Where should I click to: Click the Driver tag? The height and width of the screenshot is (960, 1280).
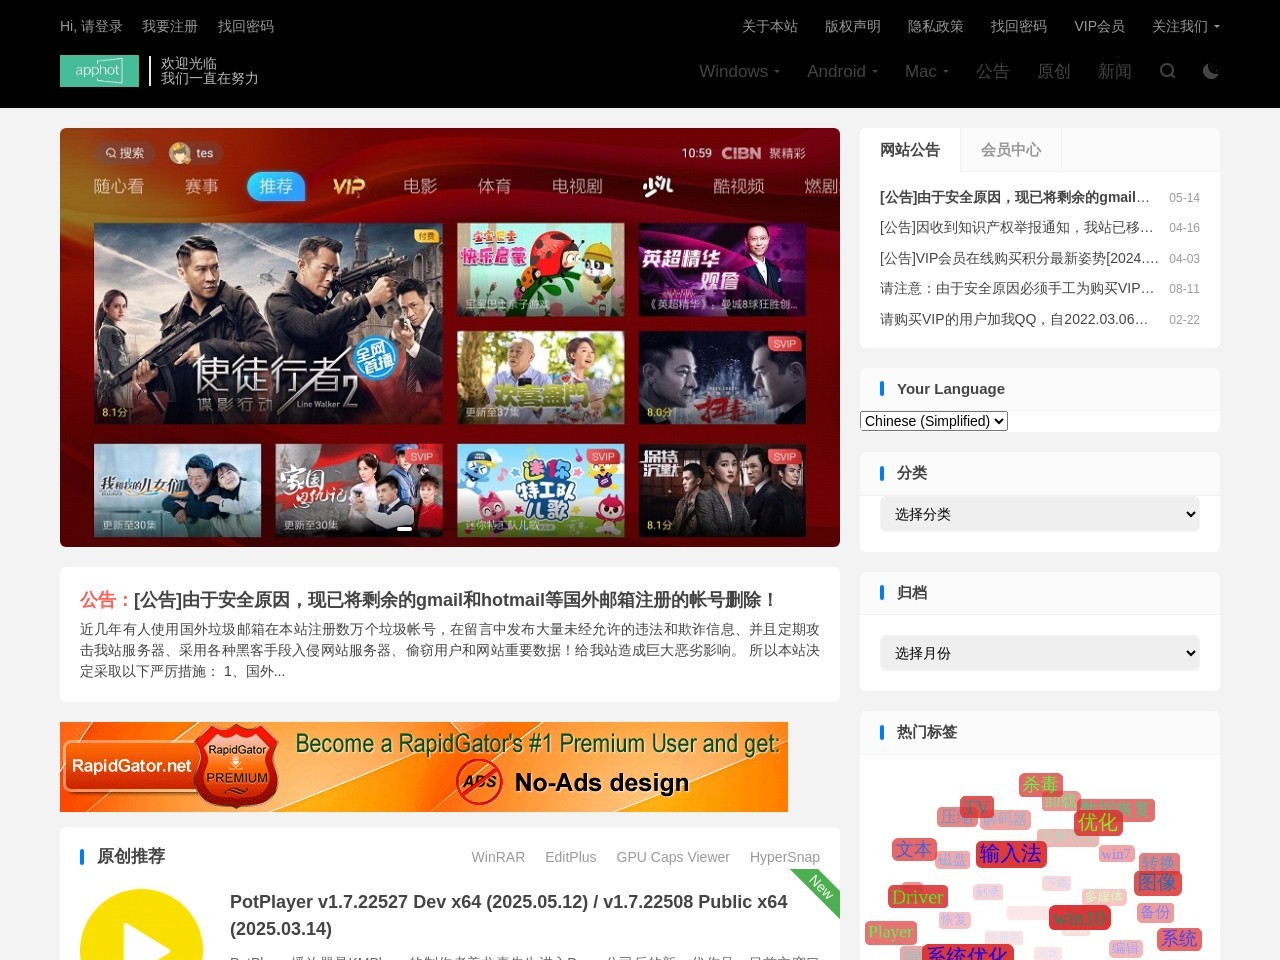[917, 897]
